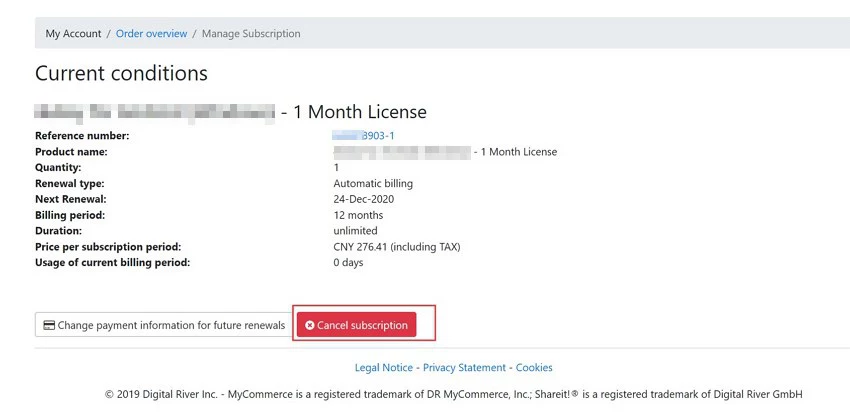Open the reference number link ending 3903-1

point(370,136)
